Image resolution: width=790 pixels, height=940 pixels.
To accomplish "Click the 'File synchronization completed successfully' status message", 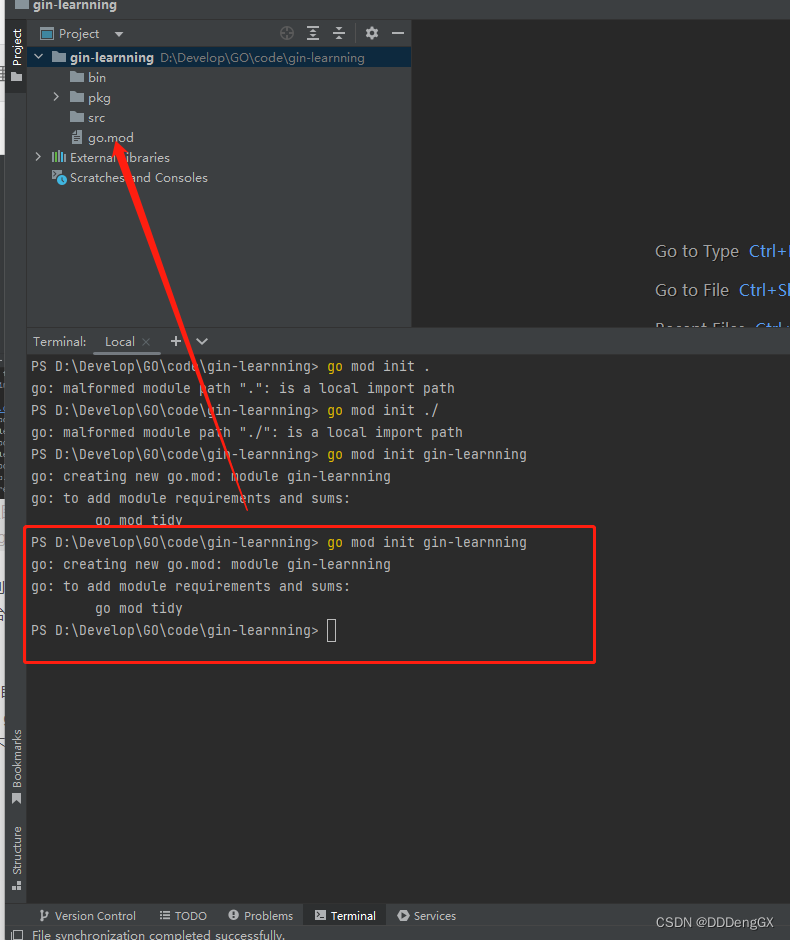I will (158, 935).
